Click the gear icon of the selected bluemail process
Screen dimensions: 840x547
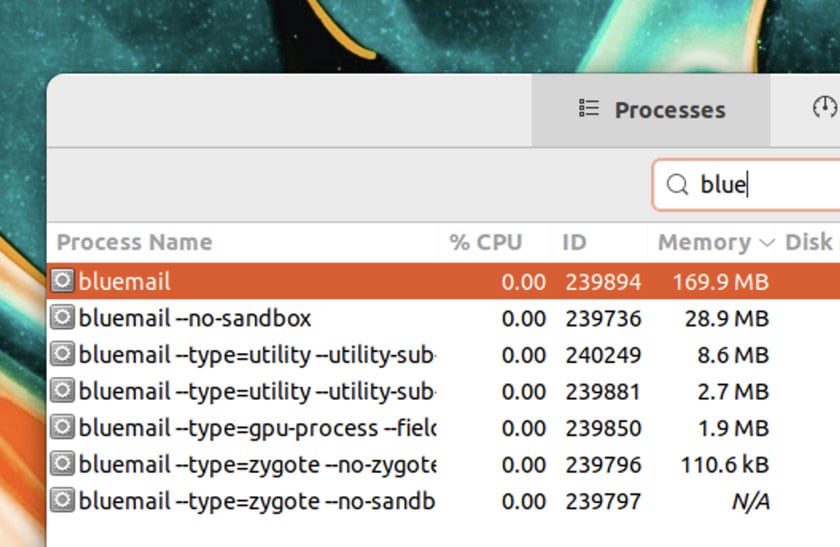click(62, 281)
